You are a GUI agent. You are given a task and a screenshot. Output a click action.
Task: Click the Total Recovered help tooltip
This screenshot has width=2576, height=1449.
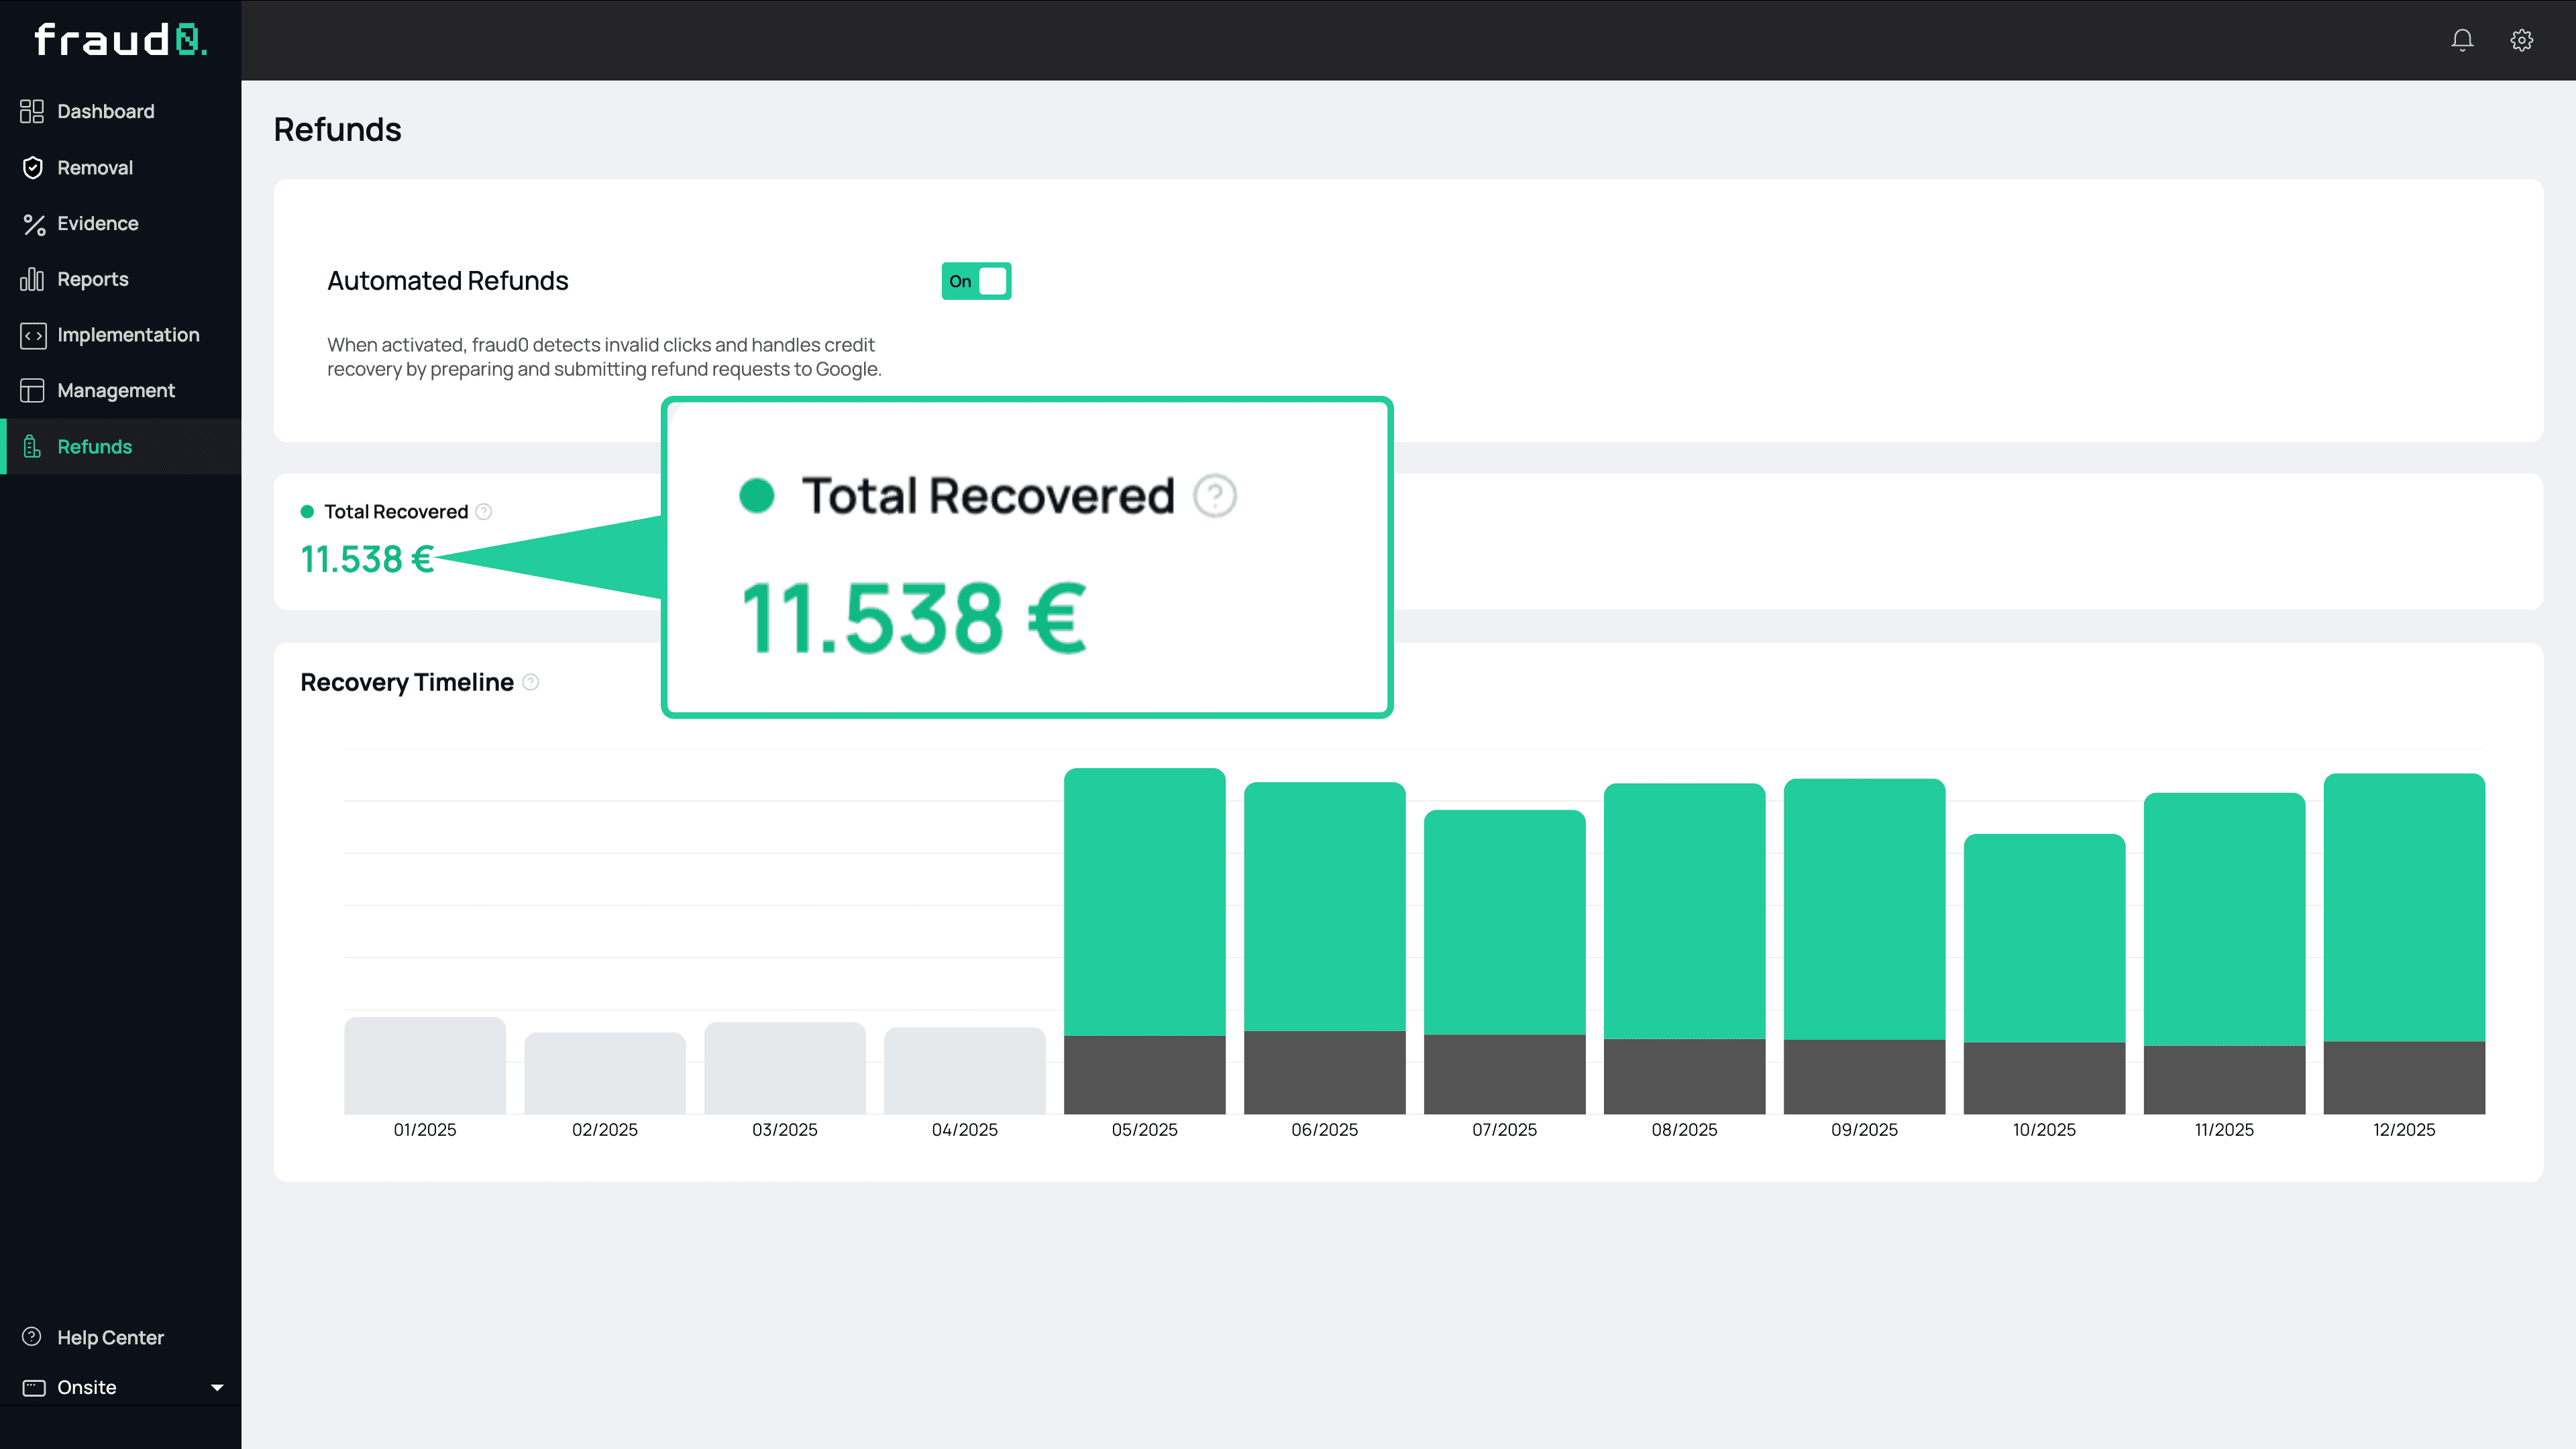coord(483,511)
